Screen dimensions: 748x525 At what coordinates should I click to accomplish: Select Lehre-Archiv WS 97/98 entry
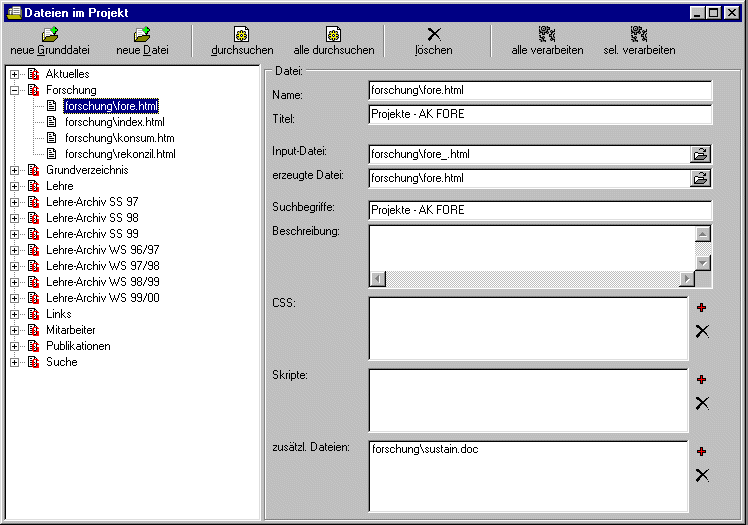(103, 266)
